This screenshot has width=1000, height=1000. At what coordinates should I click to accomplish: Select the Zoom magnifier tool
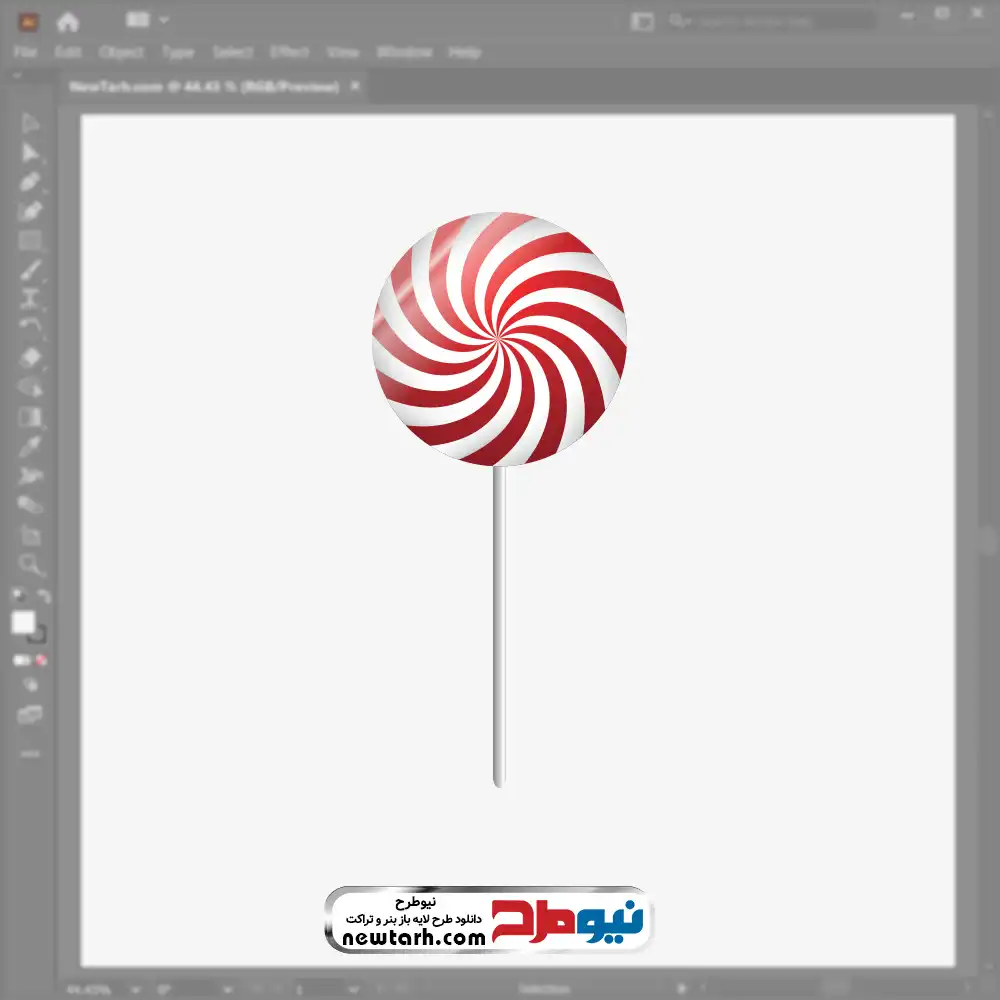coord(30,565)
